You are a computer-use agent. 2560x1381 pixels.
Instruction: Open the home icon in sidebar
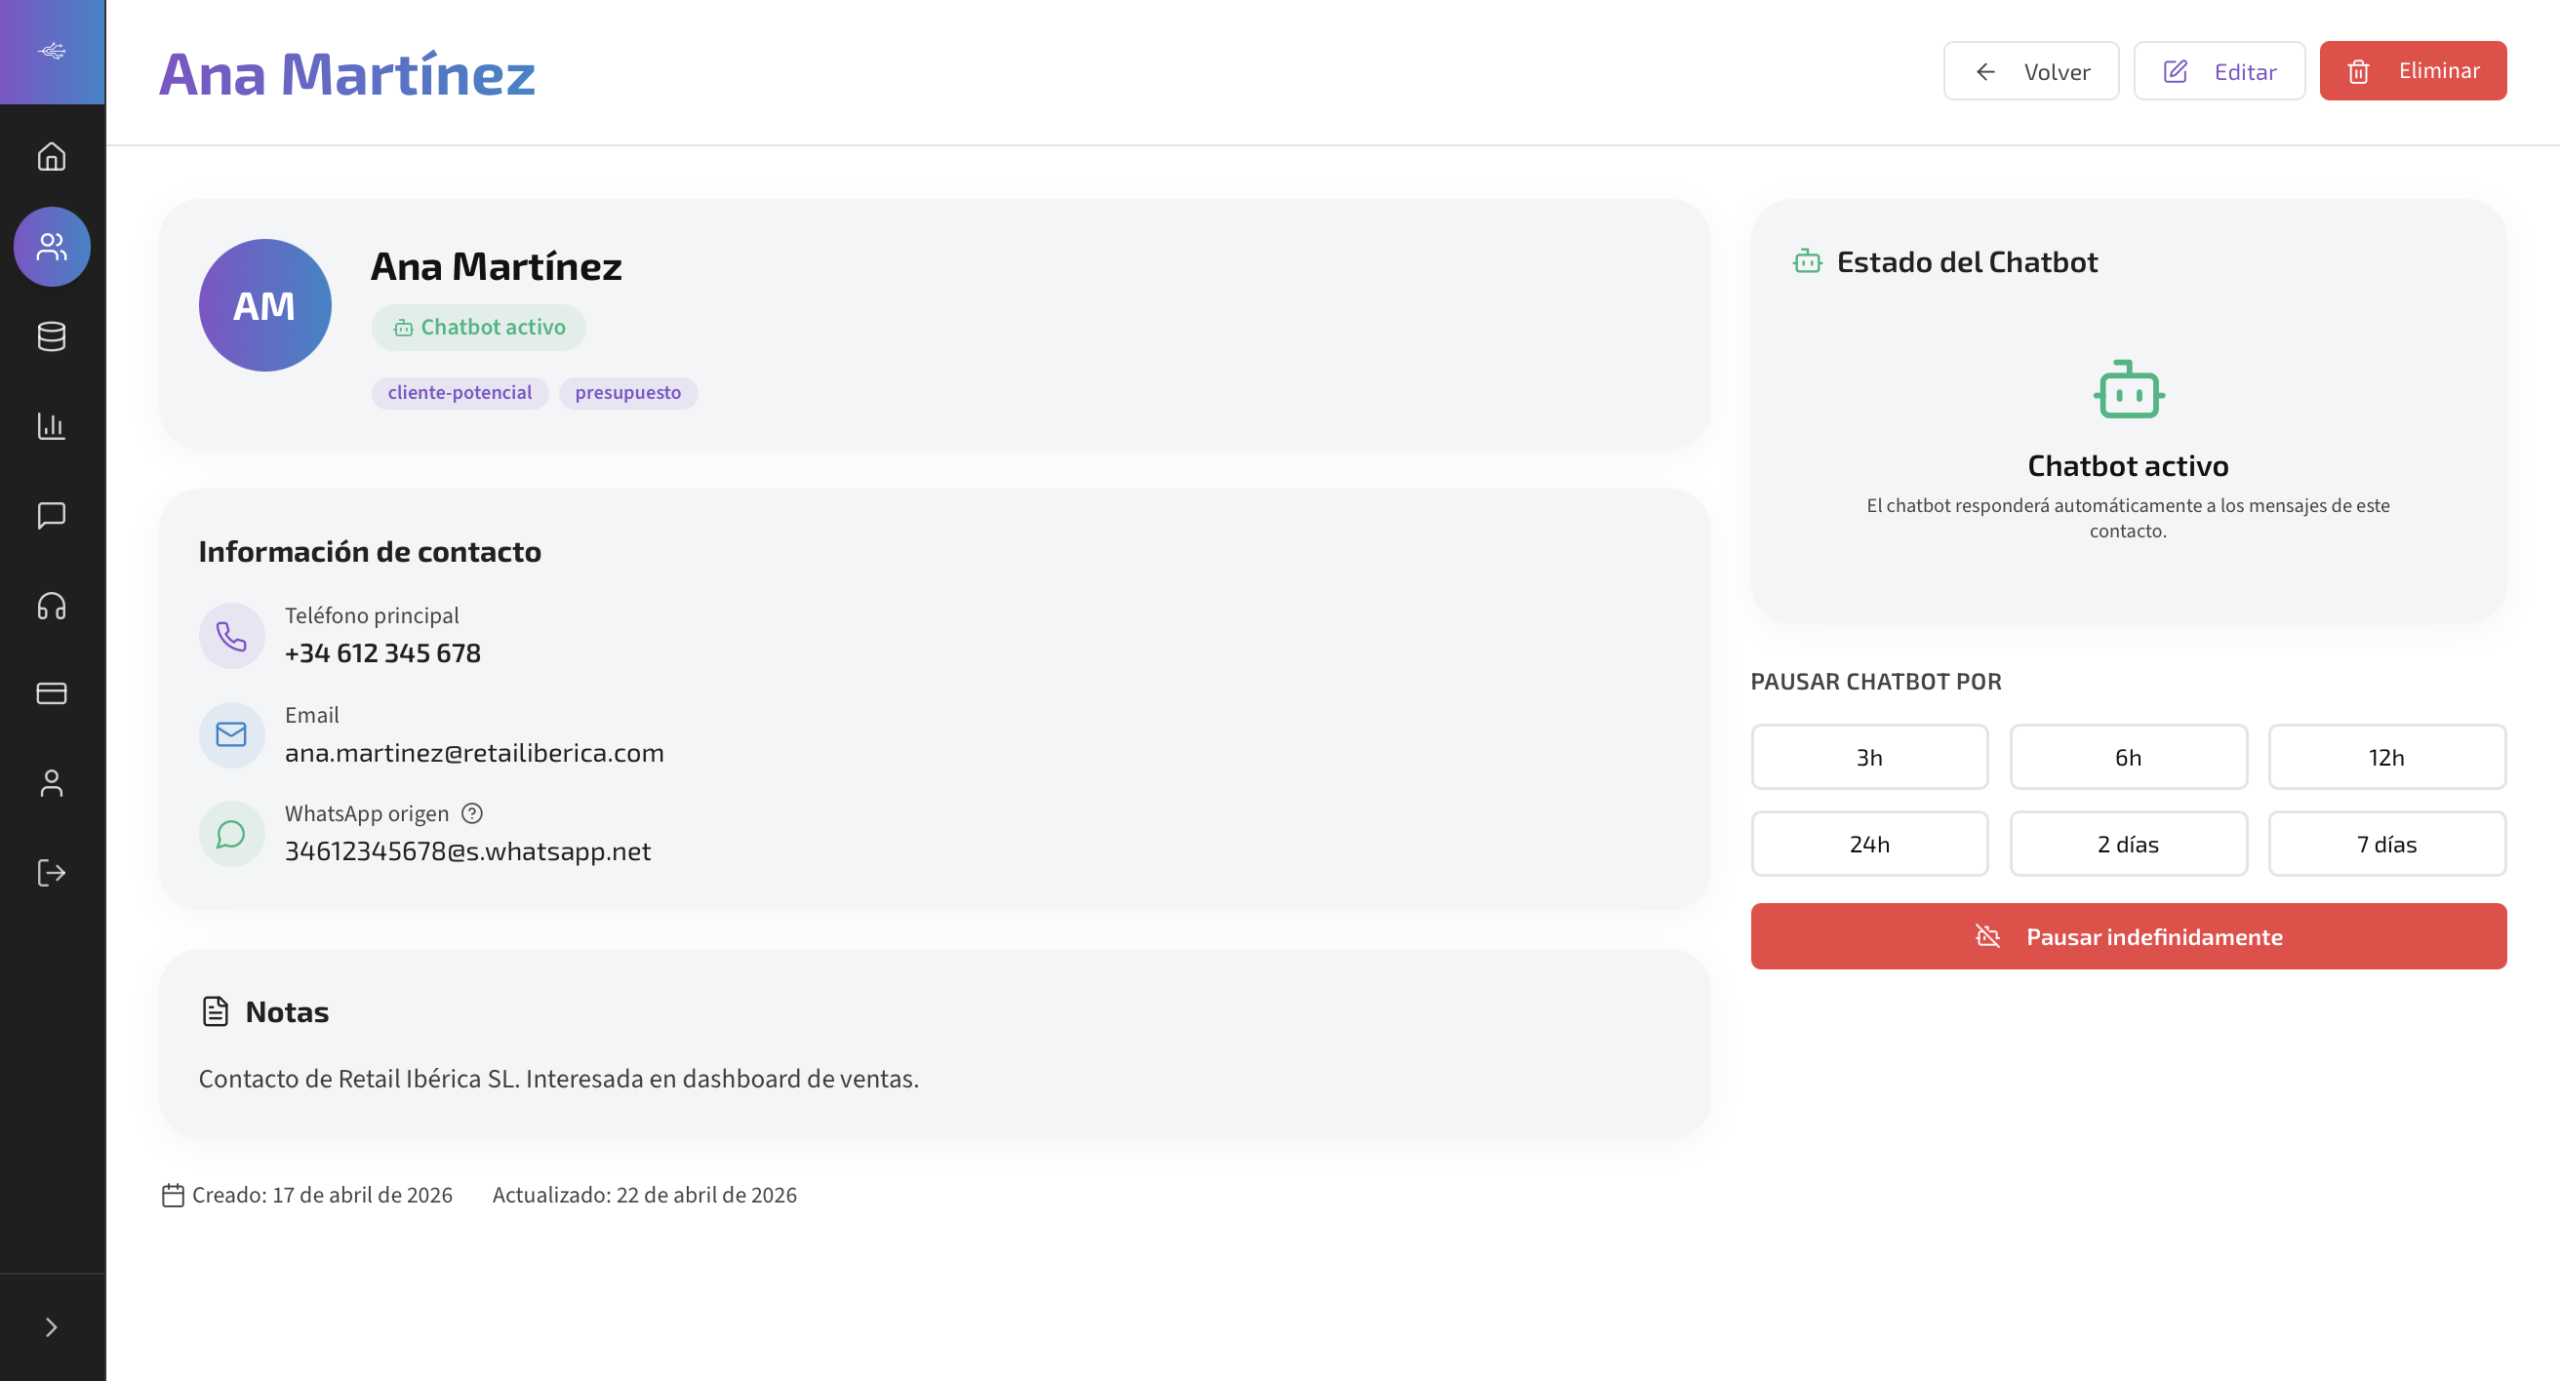52,157
